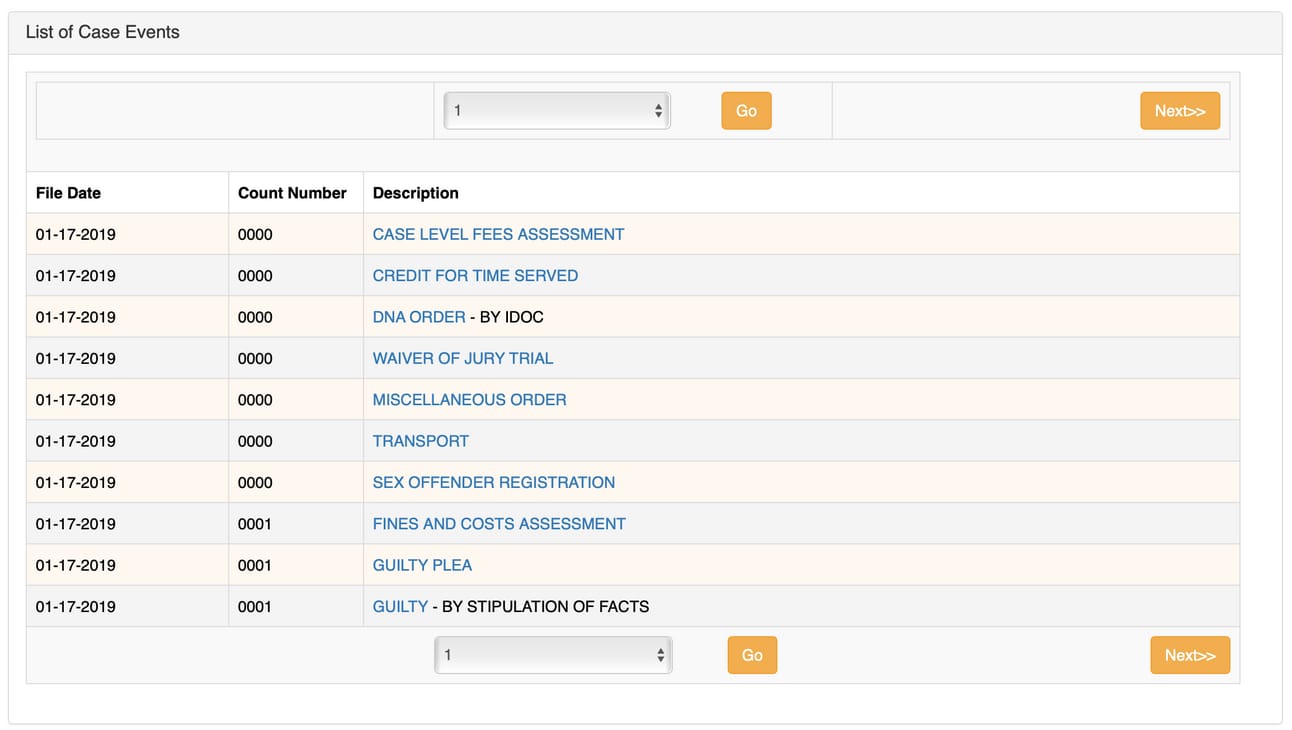Open the GUILTY PLEA link

pyautogui.click(x=422, y=565)
